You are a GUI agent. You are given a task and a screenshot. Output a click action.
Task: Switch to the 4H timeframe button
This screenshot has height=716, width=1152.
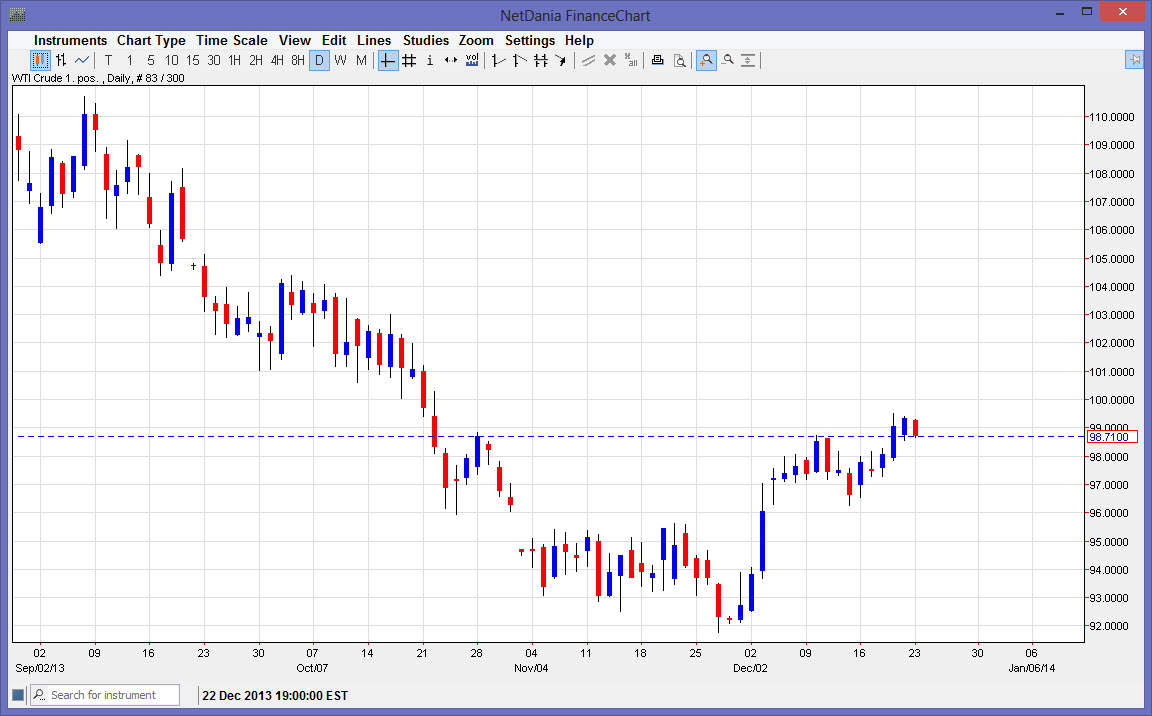coord(277,60)
